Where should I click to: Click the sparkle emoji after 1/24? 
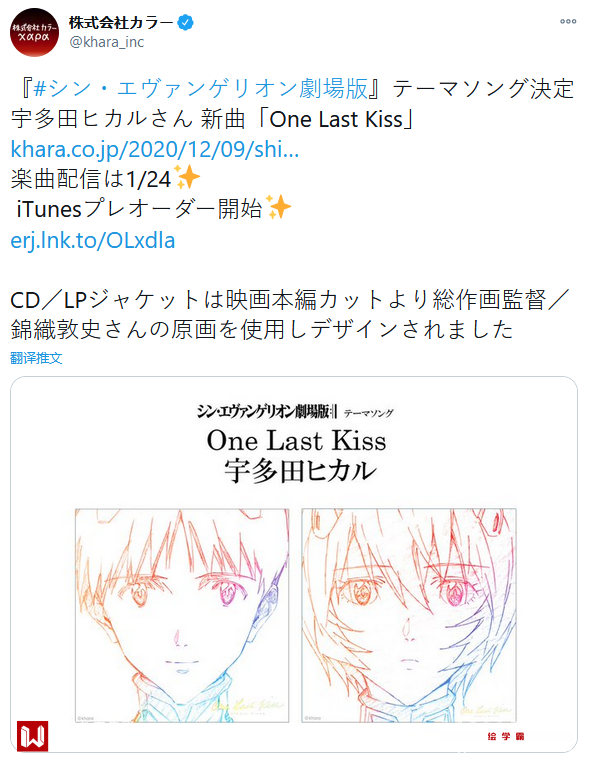coord(186,177)
